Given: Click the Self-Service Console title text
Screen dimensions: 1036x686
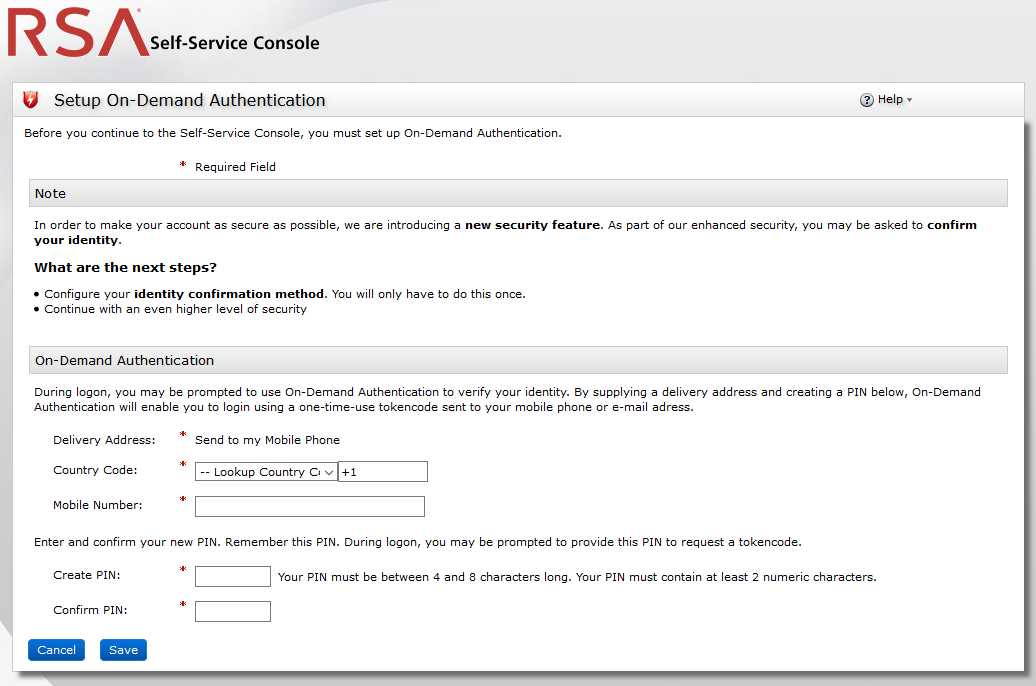Looking at the screenshot, I should click(x=235, y=43).
